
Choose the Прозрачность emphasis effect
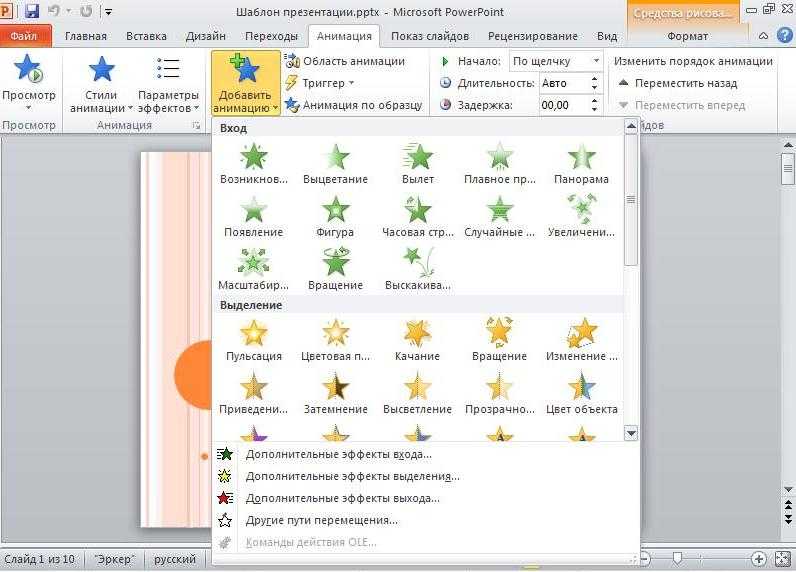500,393
